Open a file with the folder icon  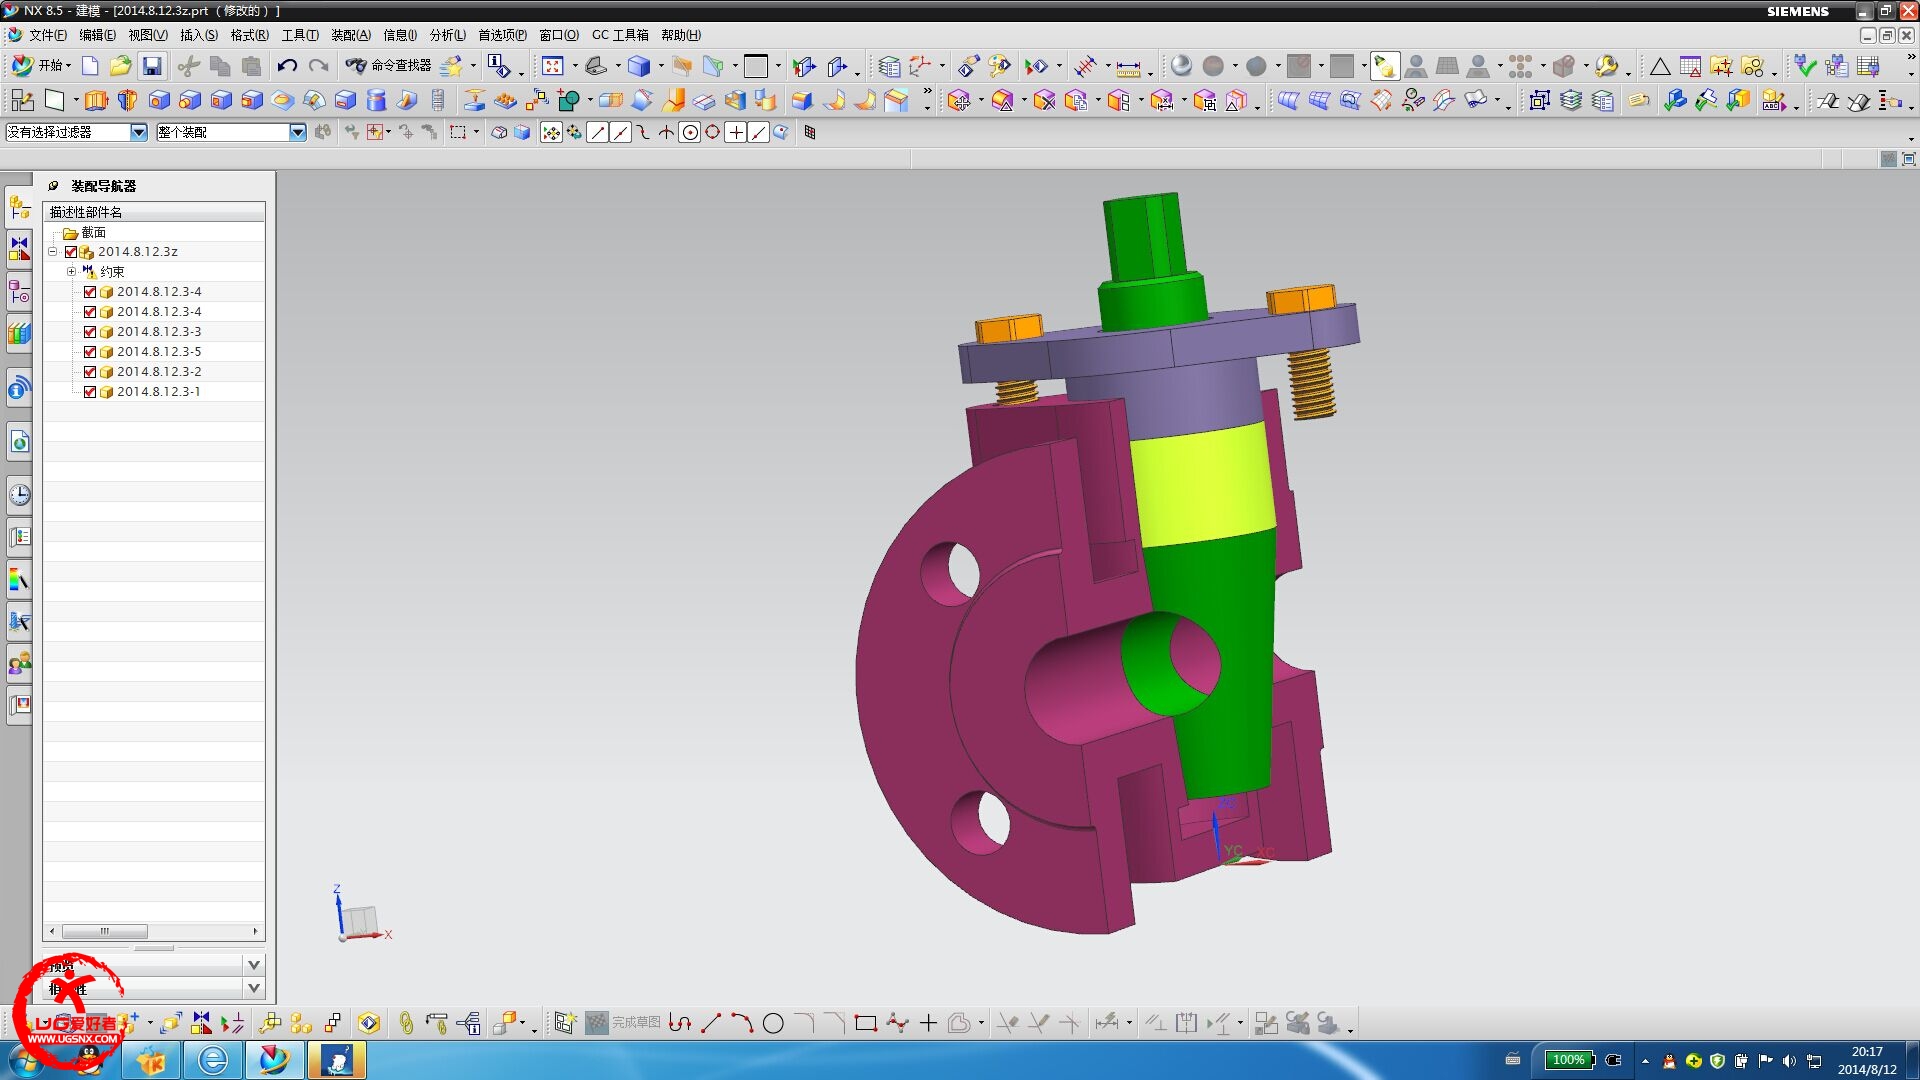tap(121, 66)
